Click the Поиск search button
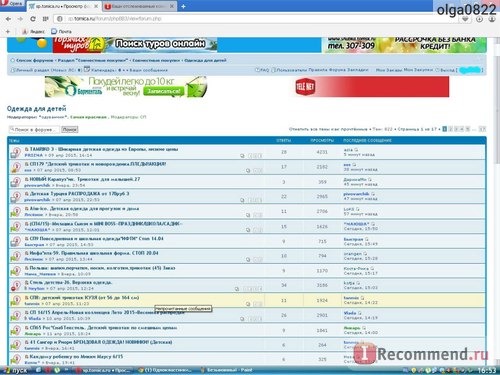 tap(70, 129)
